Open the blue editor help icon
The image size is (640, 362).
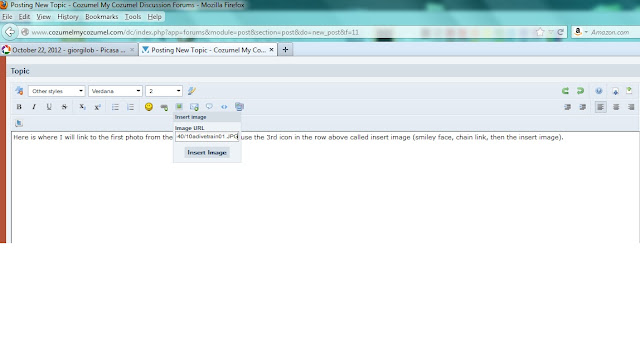[x=598, y=91]
